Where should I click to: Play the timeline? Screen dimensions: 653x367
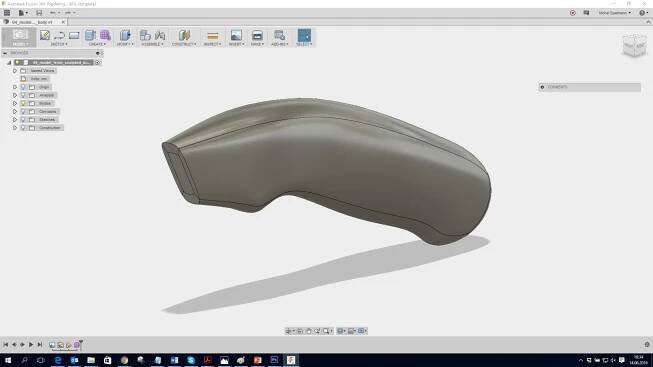pos(31,345)
